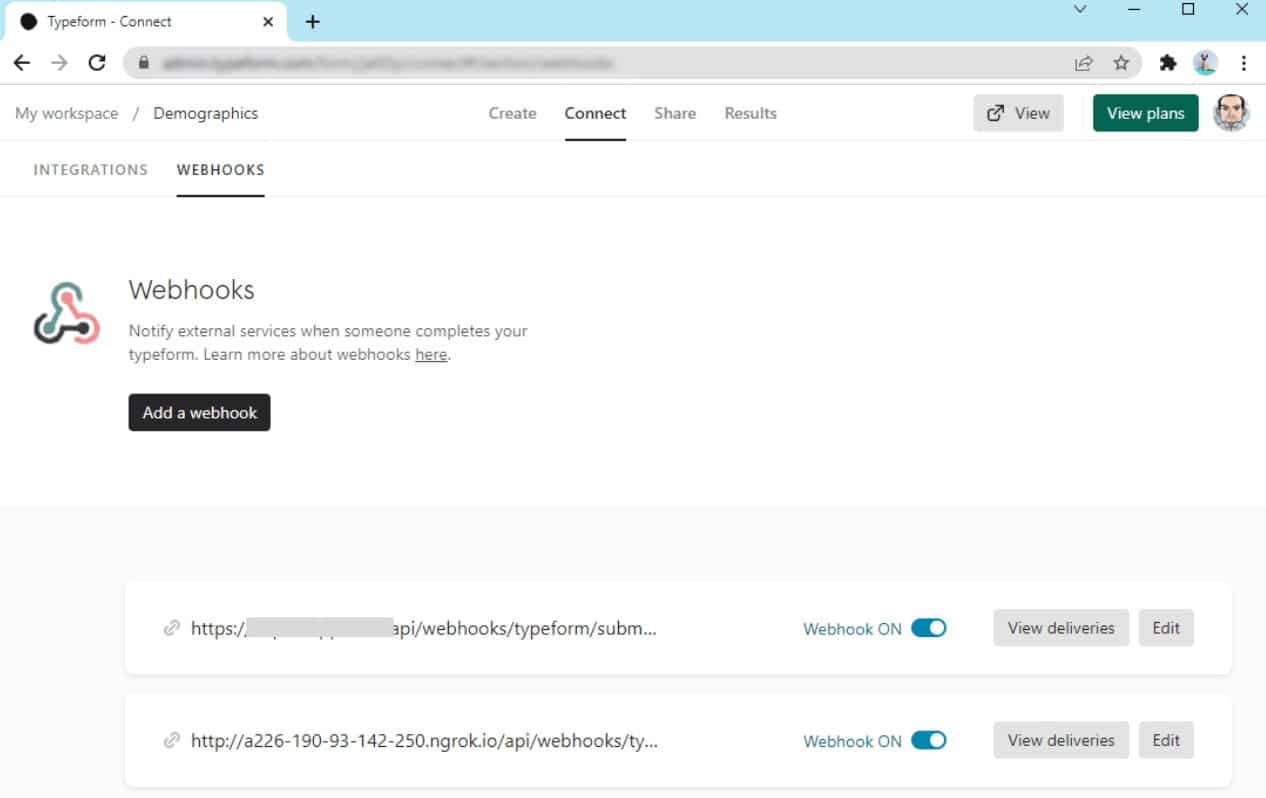Image resolution: width=1266 pixels, height=798 pixels.
Task: Click link icon beside ngrok.io webhook
Action: (172, 741)
